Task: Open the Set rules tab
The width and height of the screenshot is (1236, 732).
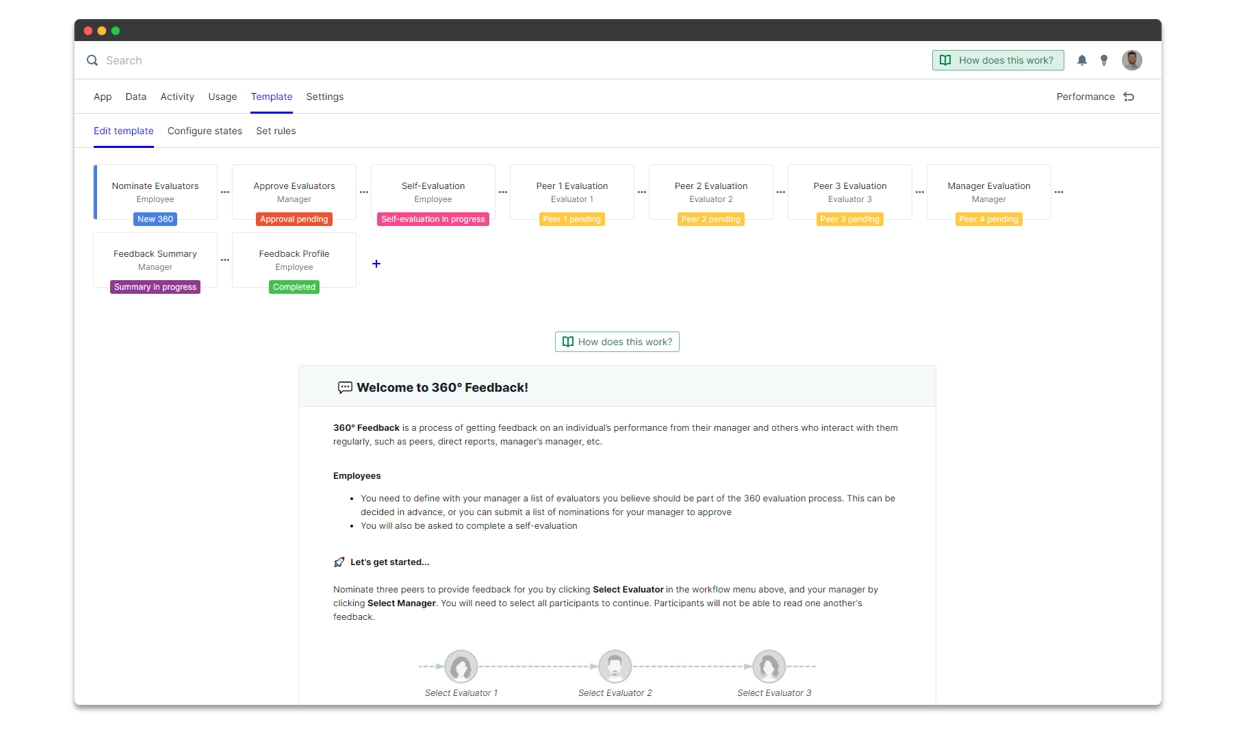Action: click(276, 131)
